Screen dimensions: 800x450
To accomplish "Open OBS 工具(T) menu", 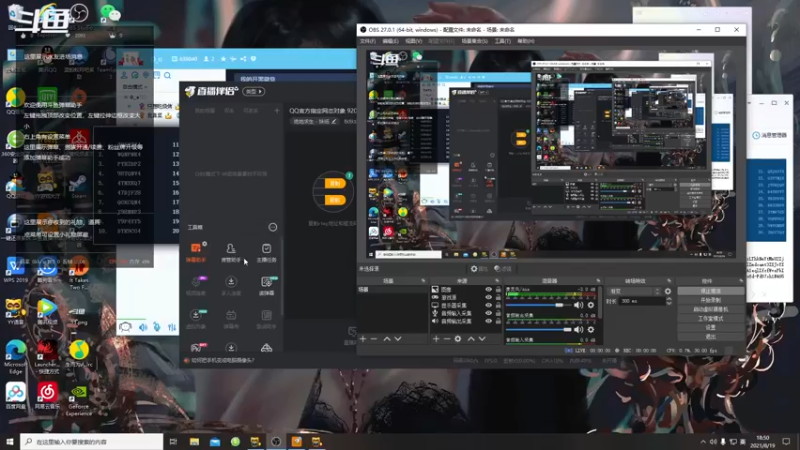I will pos(503,41).
